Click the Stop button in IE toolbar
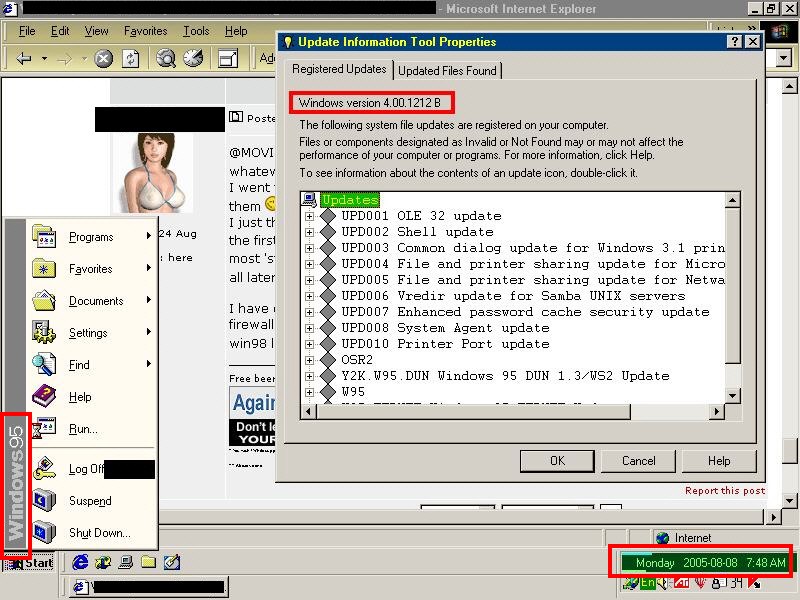This screenshot has height=600, width=800. (x=104, y=59)
